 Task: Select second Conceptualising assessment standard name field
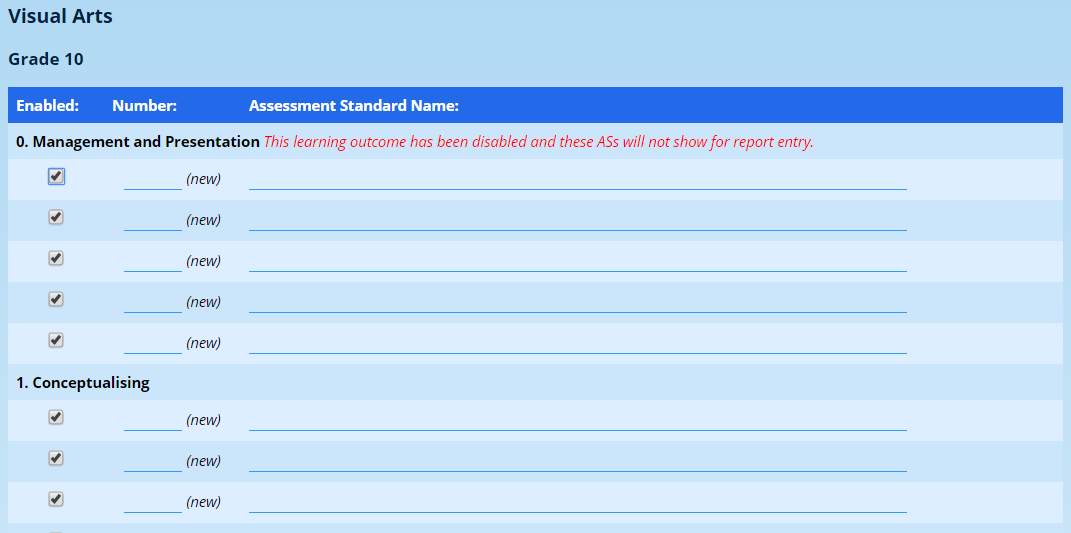pos(577,461)
